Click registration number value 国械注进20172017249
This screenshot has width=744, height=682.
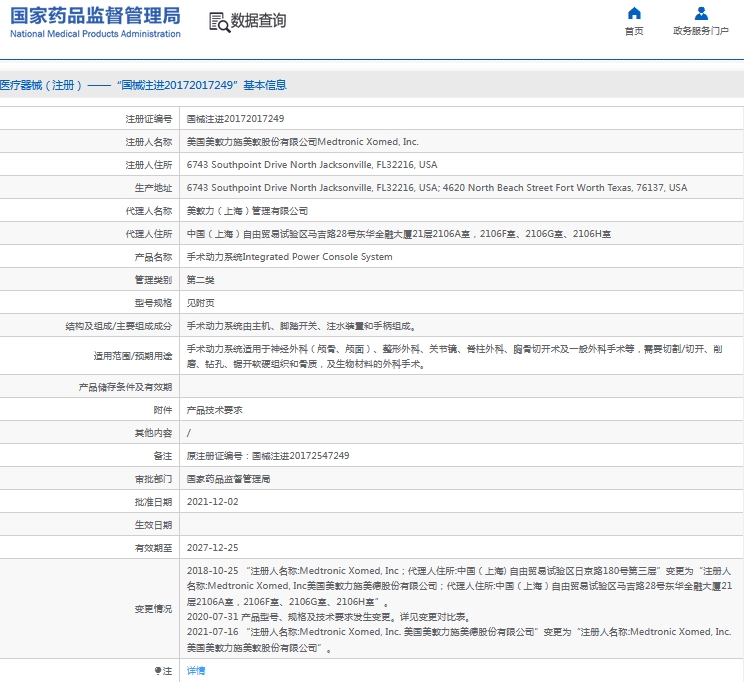pos(235,119)
